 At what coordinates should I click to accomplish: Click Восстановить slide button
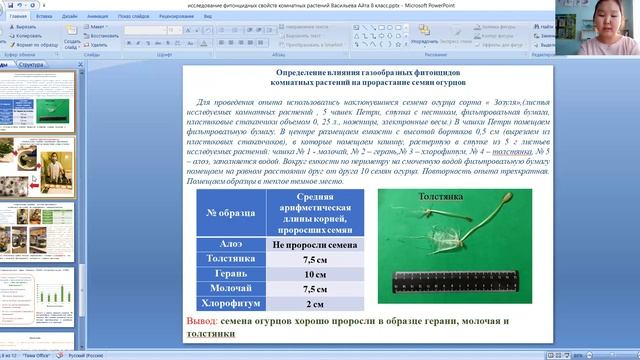tap(101, 36)
